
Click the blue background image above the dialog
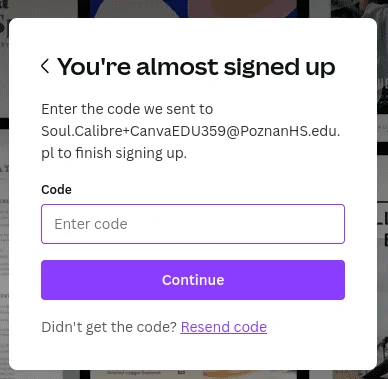point(193,9)
